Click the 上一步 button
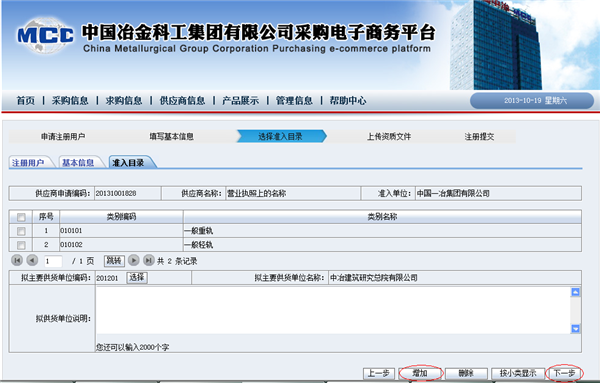Screen dimensions: 600x383 [x=379, y=373]
